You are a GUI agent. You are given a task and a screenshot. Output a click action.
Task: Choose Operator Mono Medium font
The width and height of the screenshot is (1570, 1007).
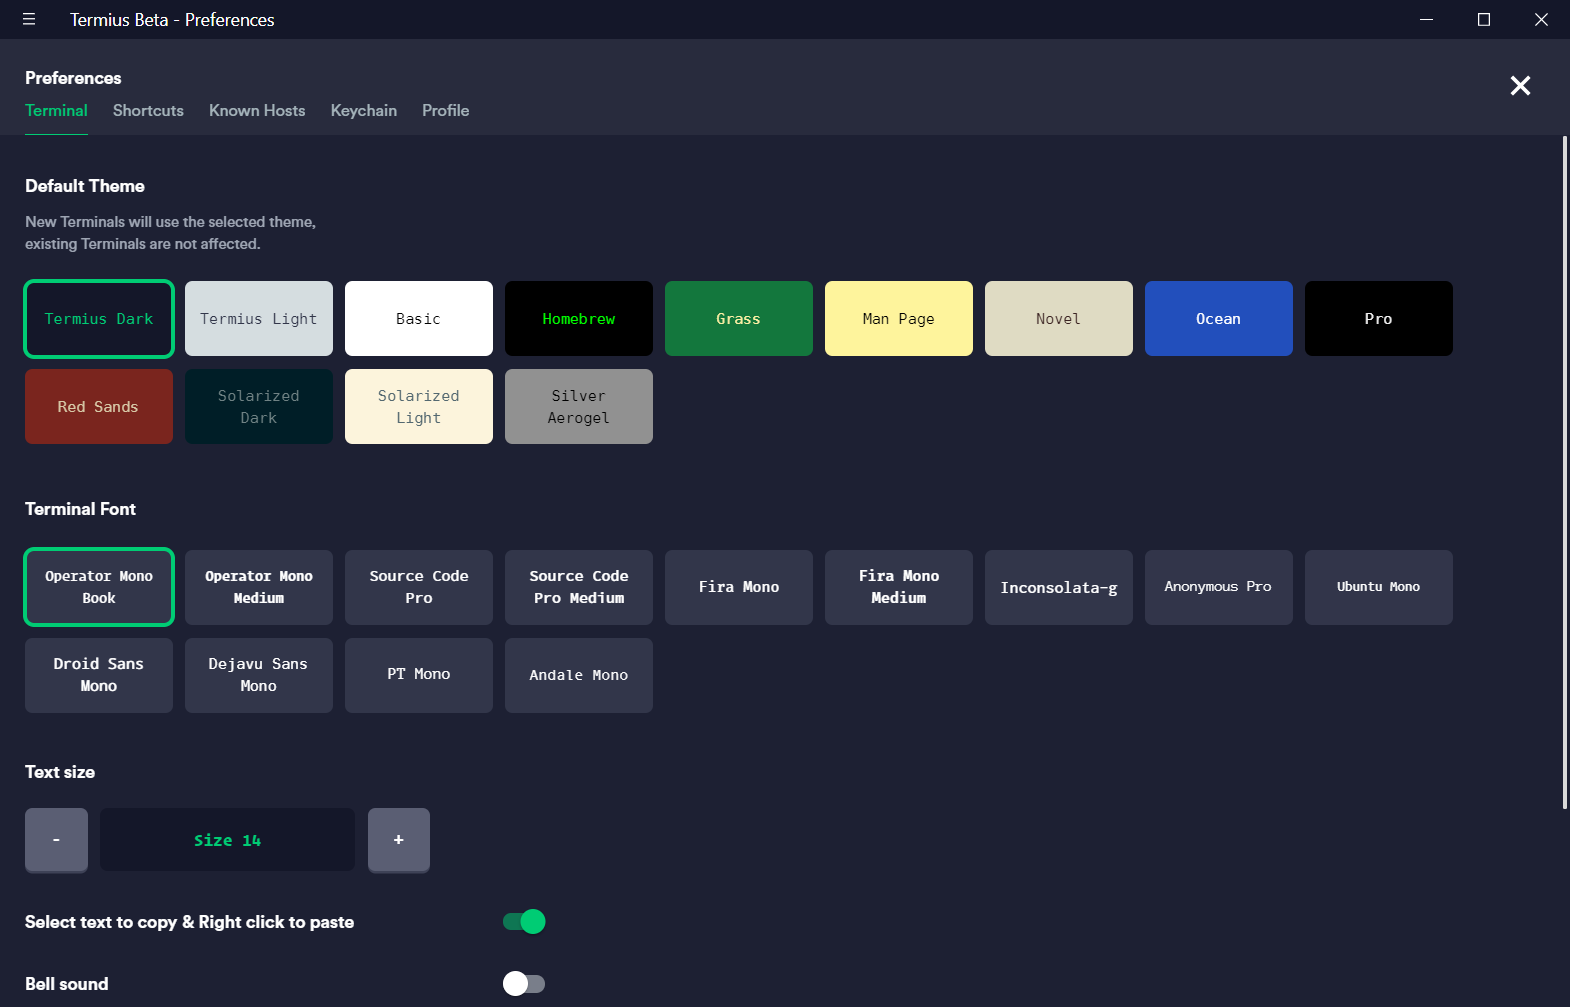259,587
